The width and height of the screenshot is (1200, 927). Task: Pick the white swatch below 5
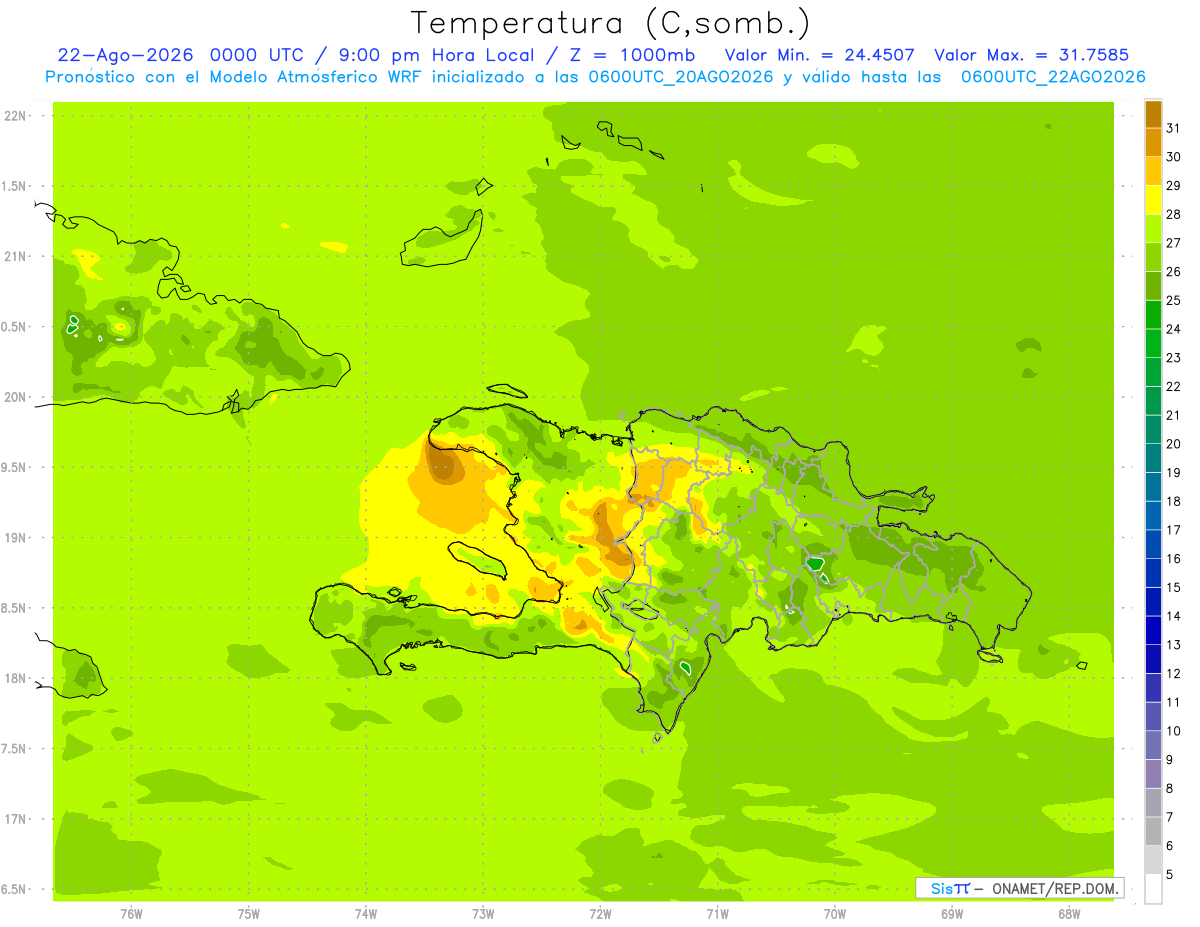1153,889
